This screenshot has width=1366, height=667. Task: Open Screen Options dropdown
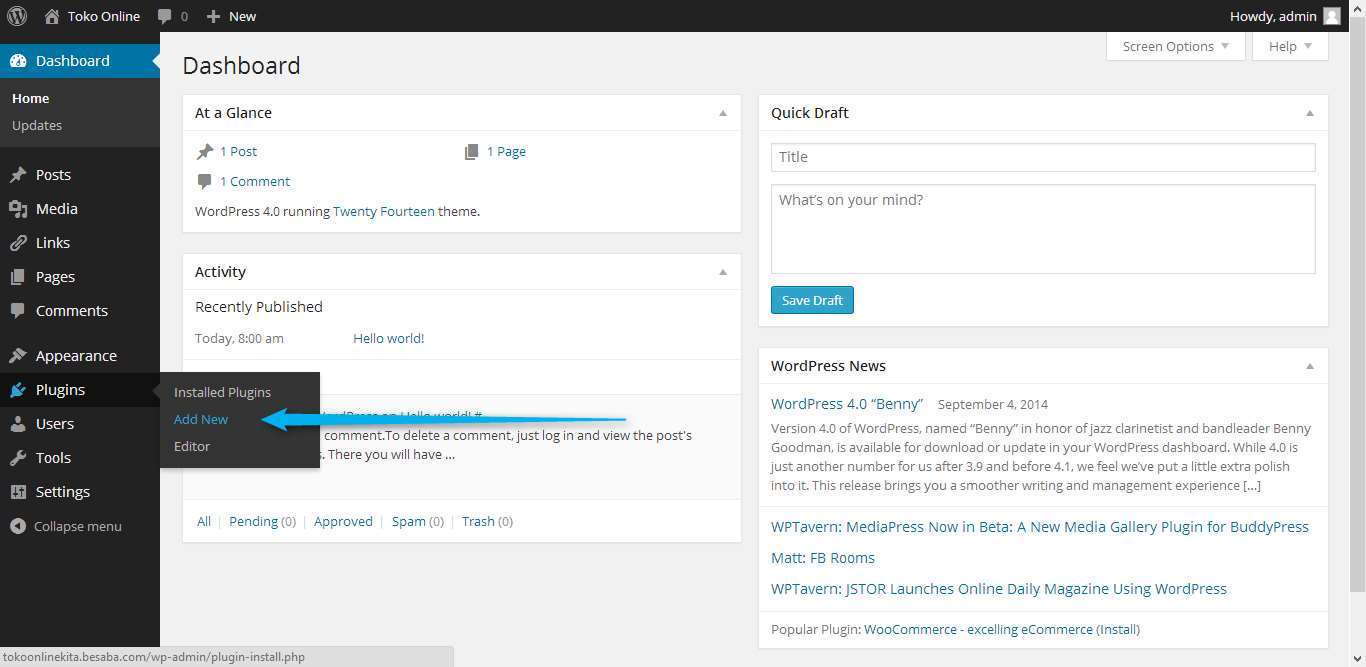[x=1176, y=46]
